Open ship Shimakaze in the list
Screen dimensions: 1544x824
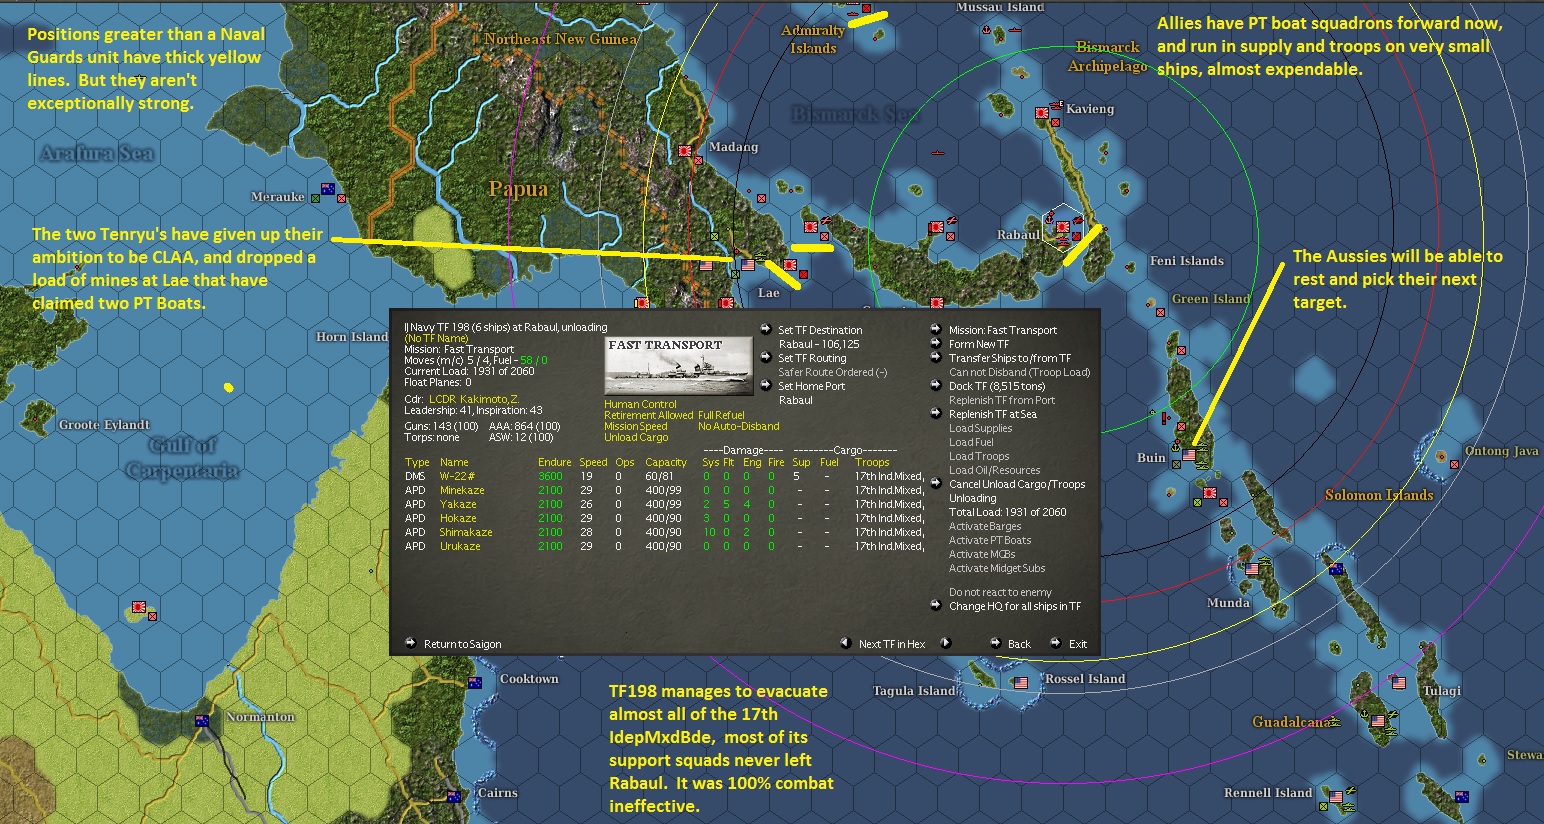[x=466, y=532]
